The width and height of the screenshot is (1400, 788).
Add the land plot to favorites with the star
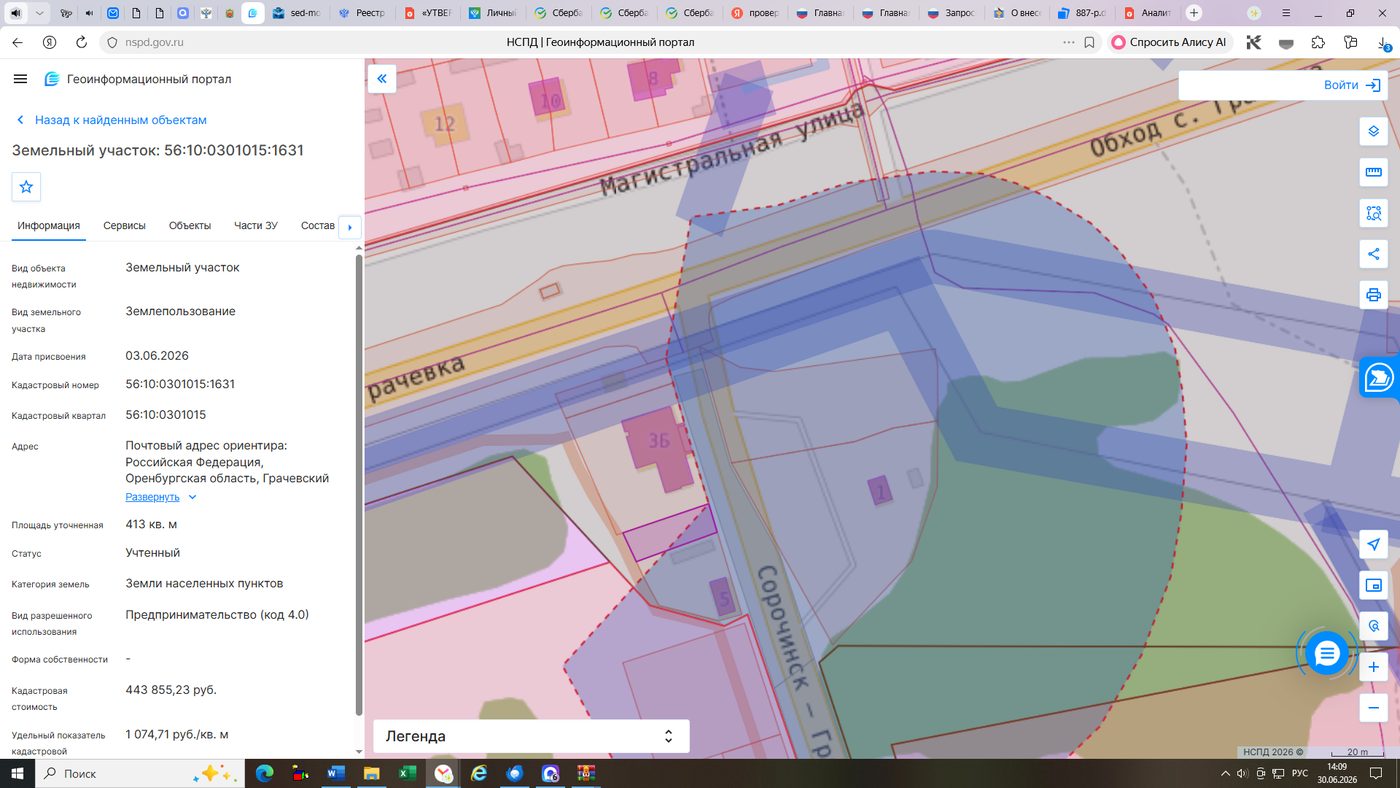pyautogui.click(x=26, y=187)
